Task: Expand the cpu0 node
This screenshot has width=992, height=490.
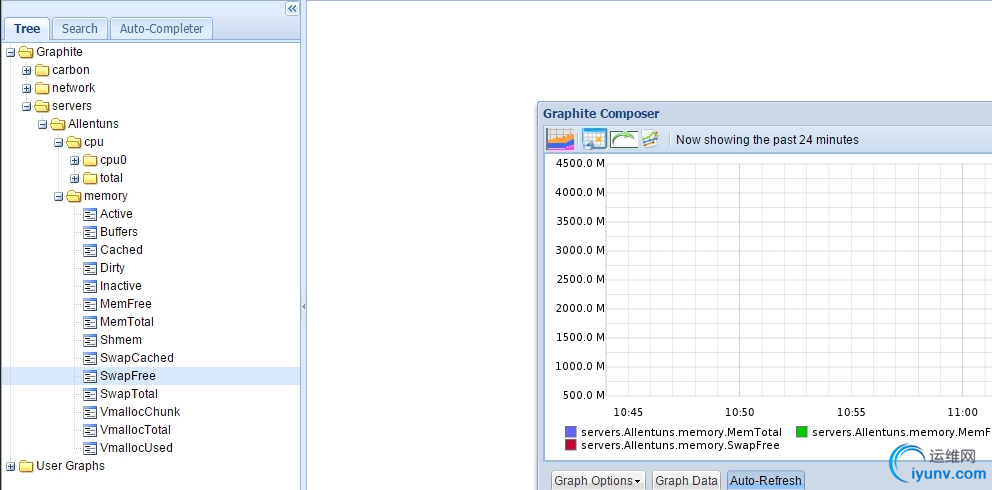Action: (74, 161)
